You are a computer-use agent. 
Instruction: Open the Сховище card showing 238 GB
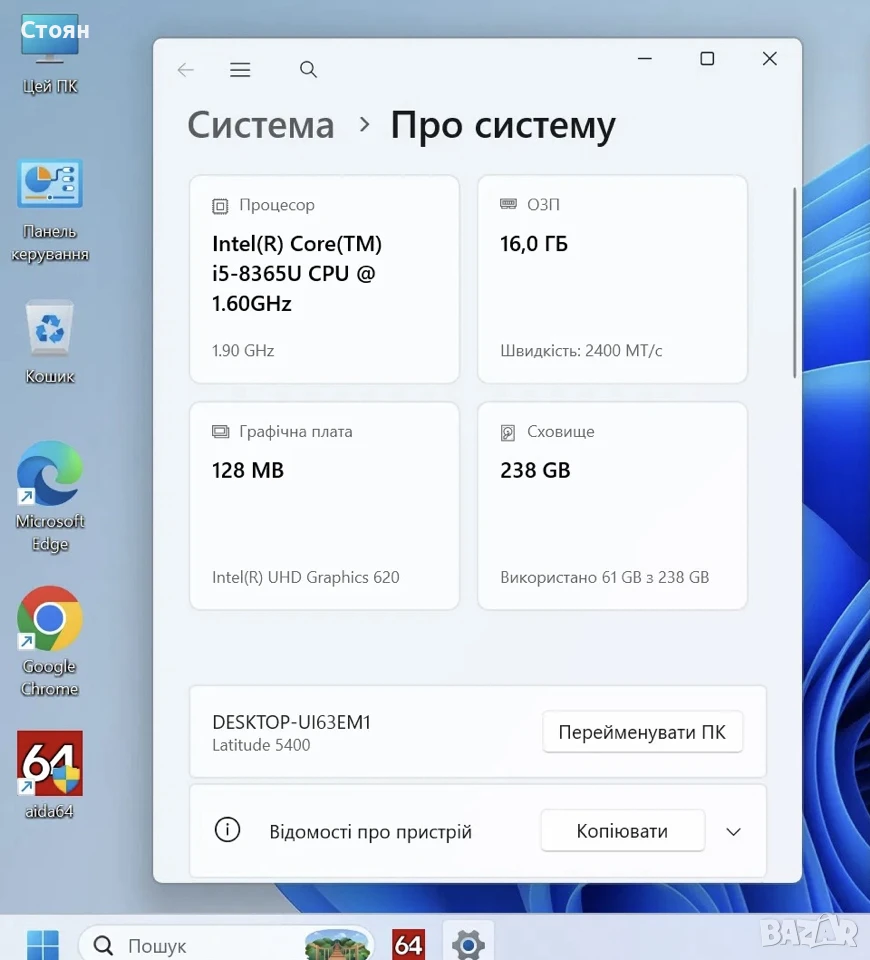pyautogui.click(x=612, y=506)
